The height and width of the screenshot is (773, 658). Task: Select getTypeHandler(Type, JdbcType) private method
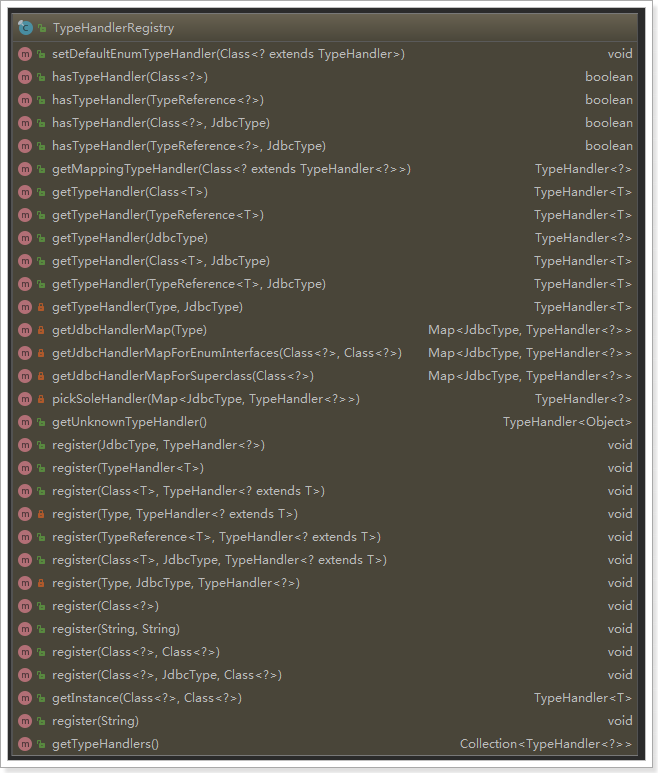tap(147, 307)
